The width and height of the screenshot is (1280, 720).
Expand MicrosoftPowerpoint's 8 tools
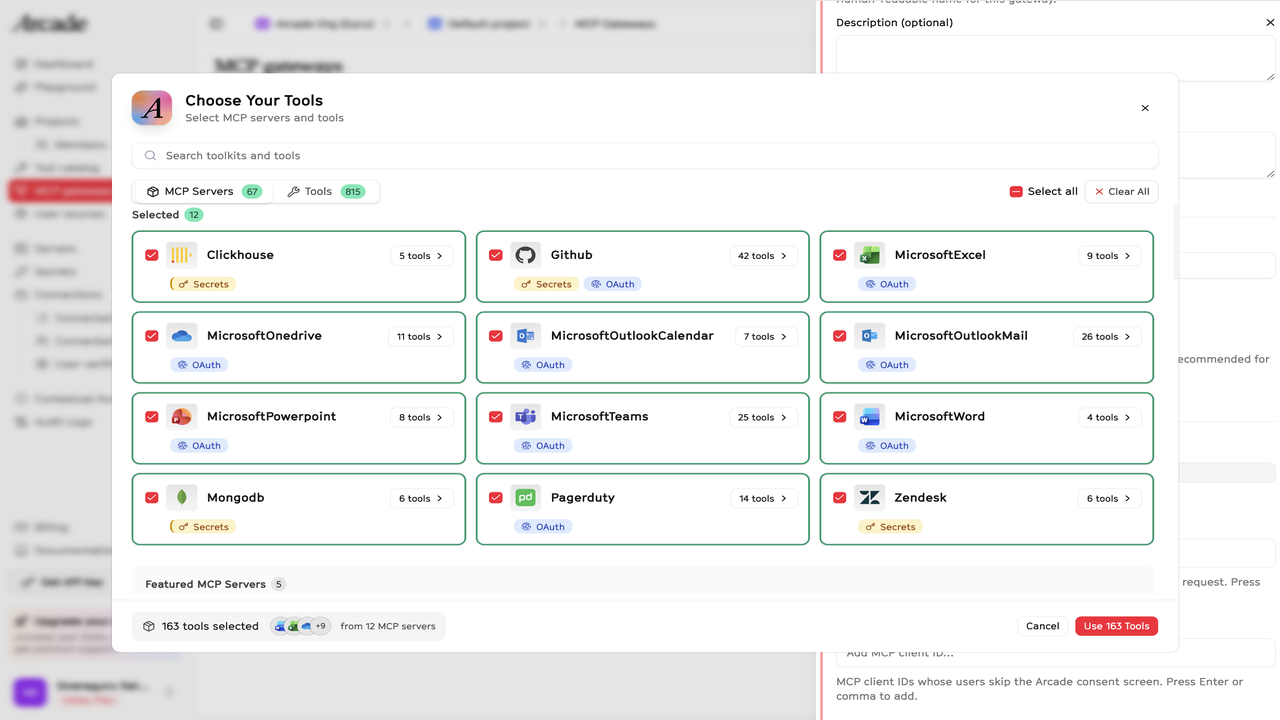tap(421, 418)
